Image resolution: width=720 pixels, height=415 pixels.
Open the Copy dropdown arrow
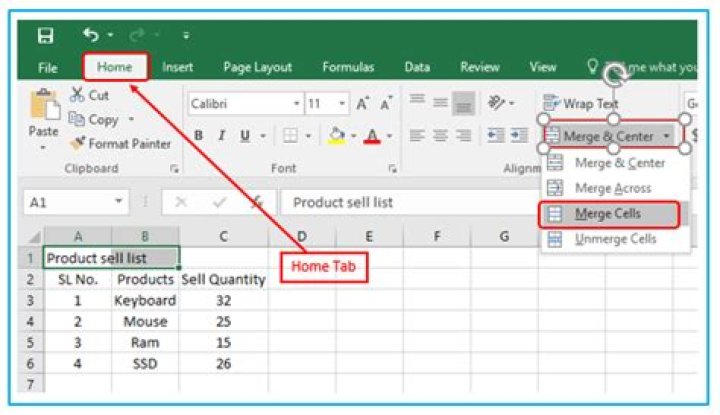pyautogui.click(x=131, y=119)
